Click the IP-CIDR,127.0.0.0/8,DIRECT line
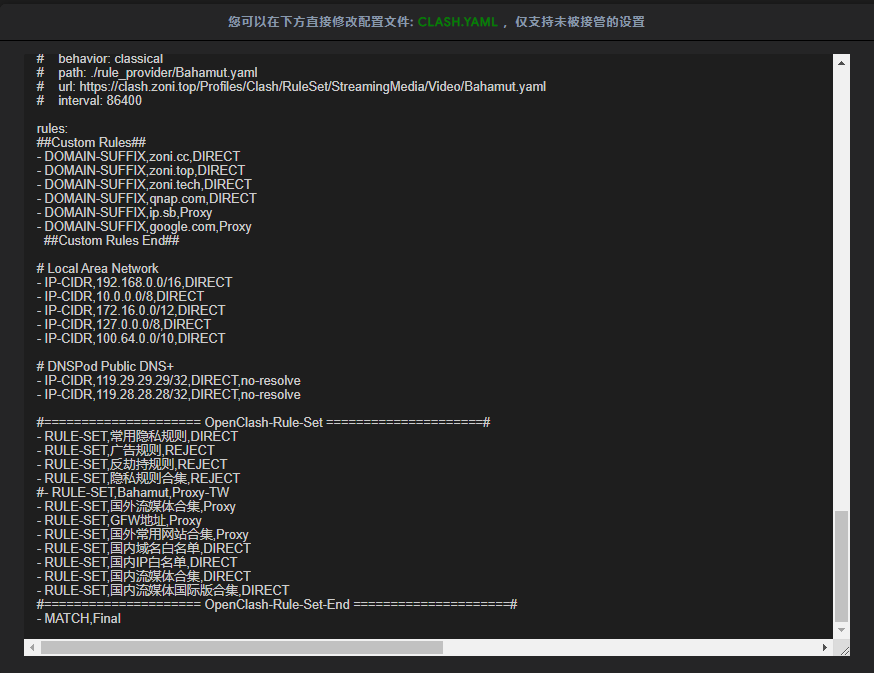The height and width of the screenshot is (673, 874). tap(124, 324)
